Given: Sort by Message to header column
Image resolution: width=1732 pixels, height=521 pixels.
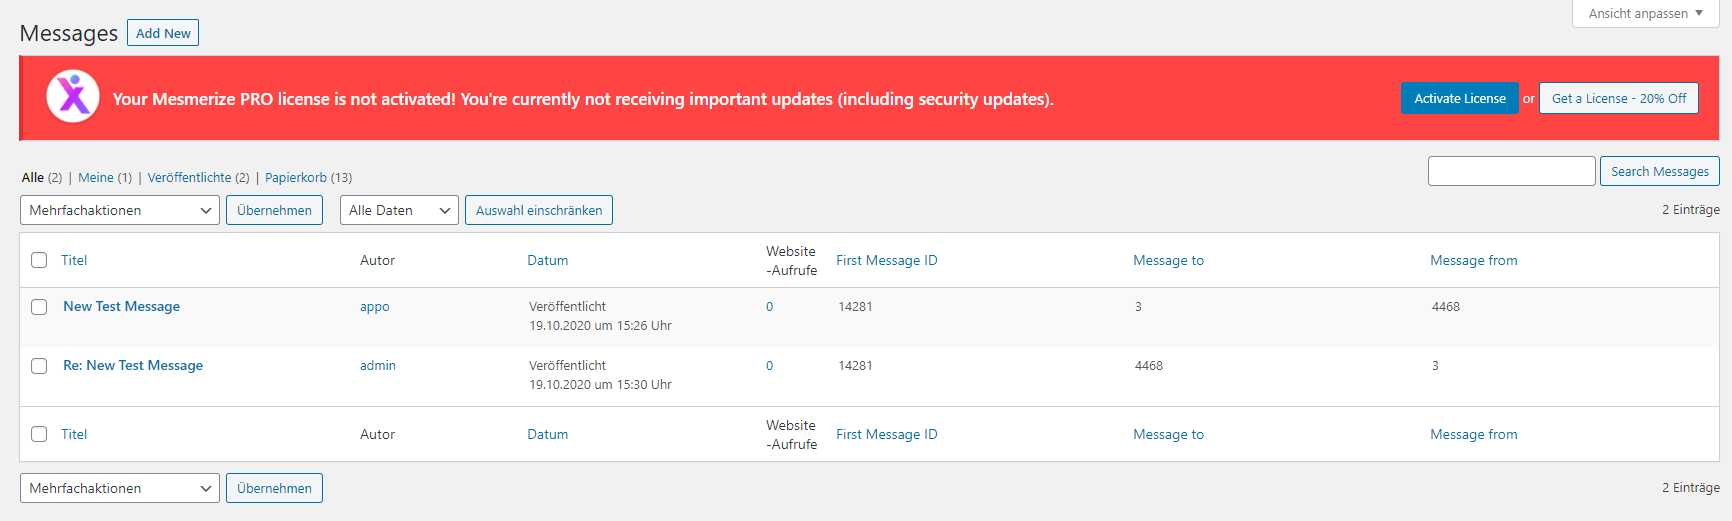Looking at the screenshot, I should [x=1168, y=260].
